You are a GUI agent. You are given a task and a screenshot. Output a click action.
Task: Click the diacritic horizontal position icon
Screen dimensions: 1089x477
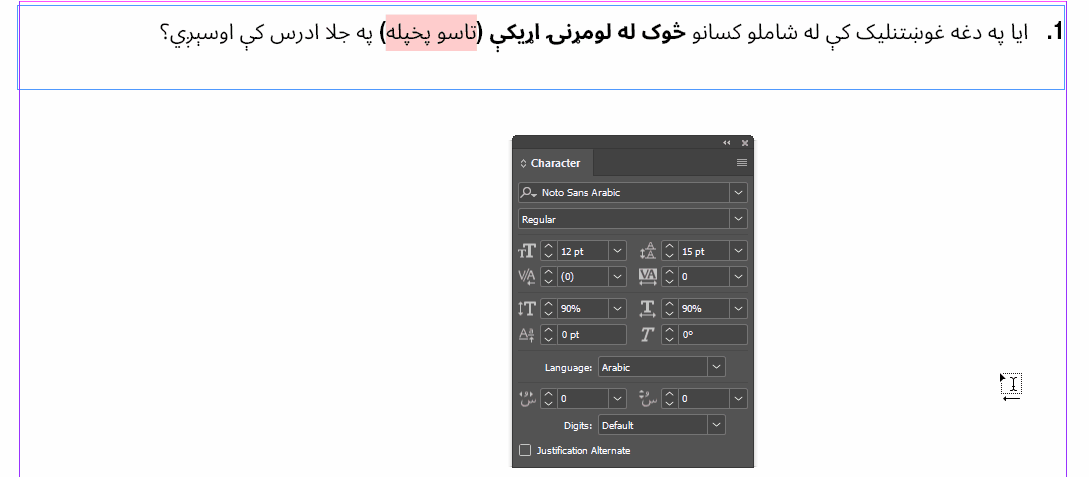(x=528, y=399)
